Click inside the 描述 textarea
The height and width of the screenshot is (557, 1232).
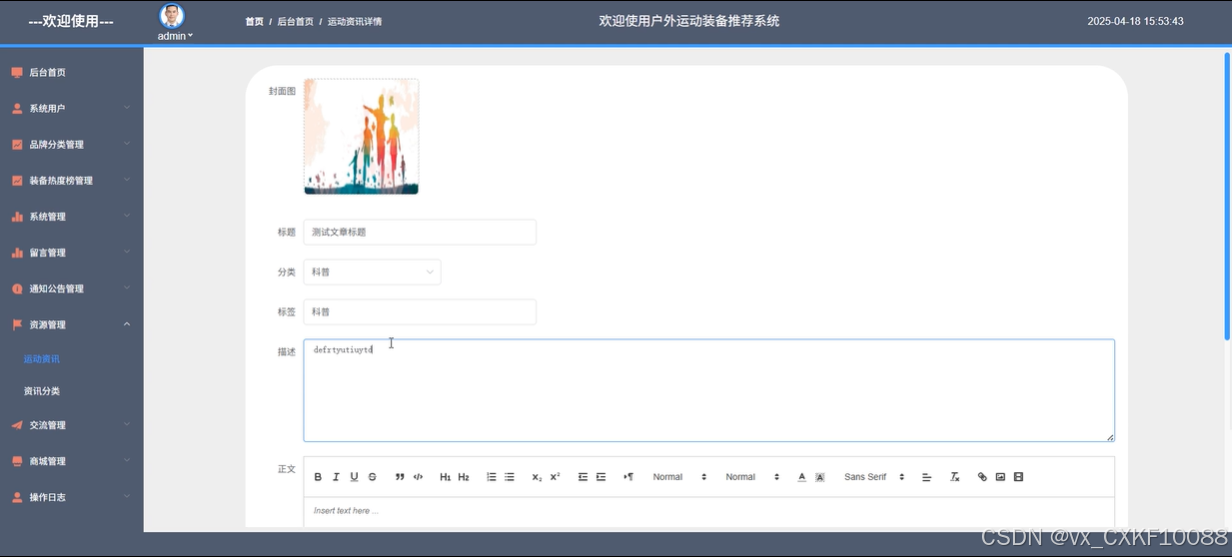coord(709,390)
